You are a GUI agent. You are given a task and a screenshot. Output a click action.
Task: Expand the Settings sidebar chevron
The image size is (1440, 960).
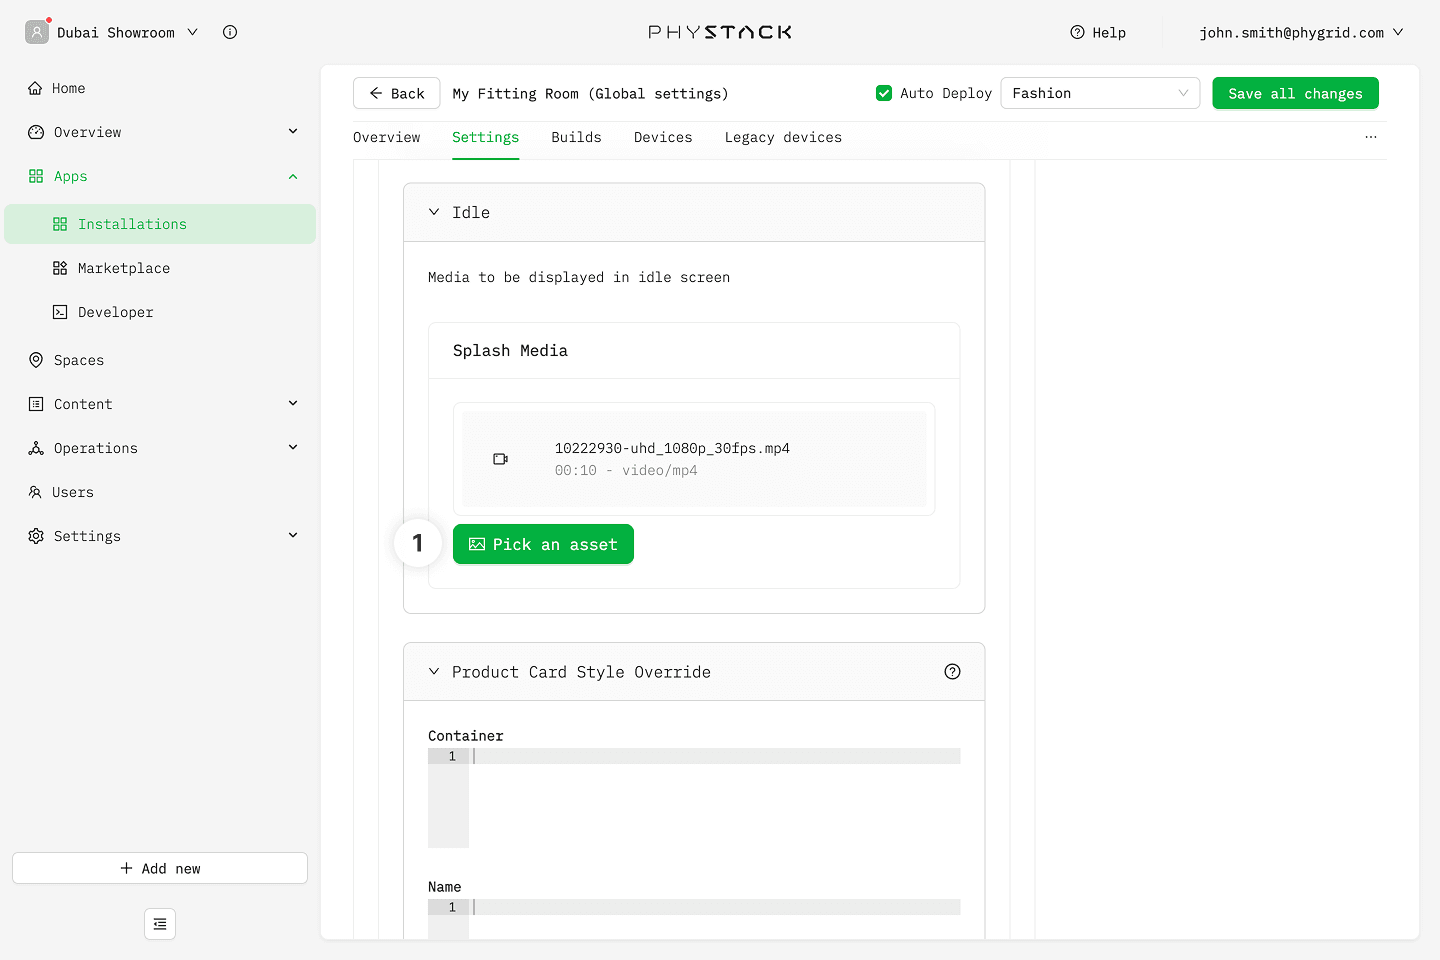[x=293, y=535]
